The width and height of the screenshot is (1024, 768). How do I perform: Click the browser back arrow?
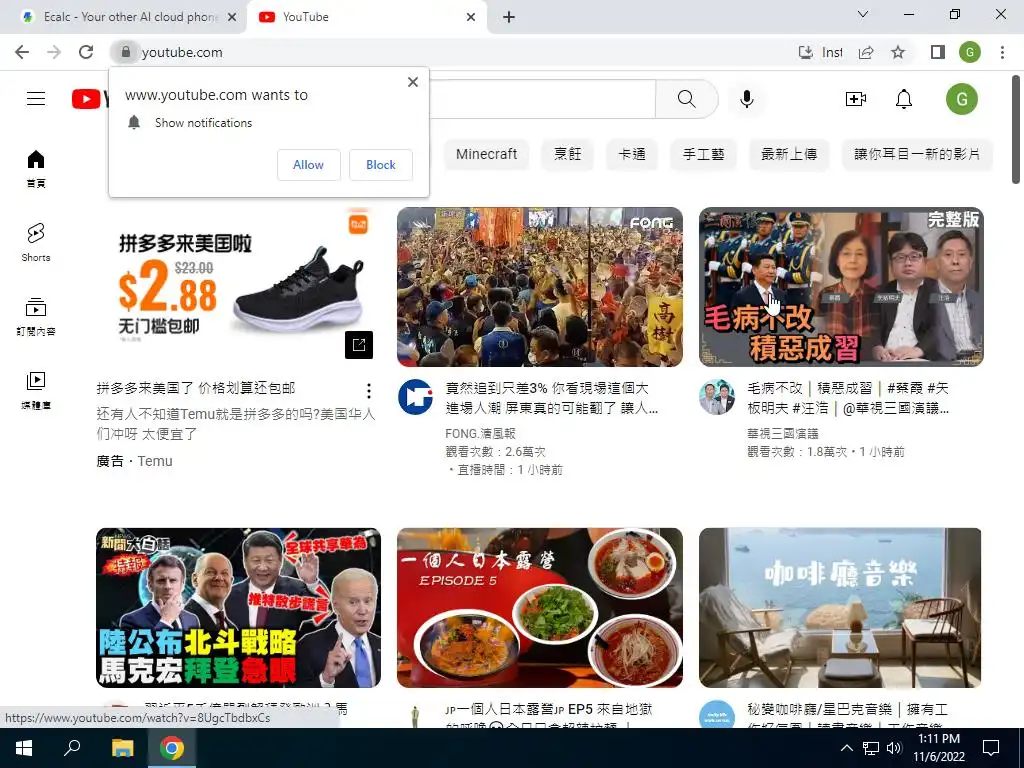[x=22, y=52]
